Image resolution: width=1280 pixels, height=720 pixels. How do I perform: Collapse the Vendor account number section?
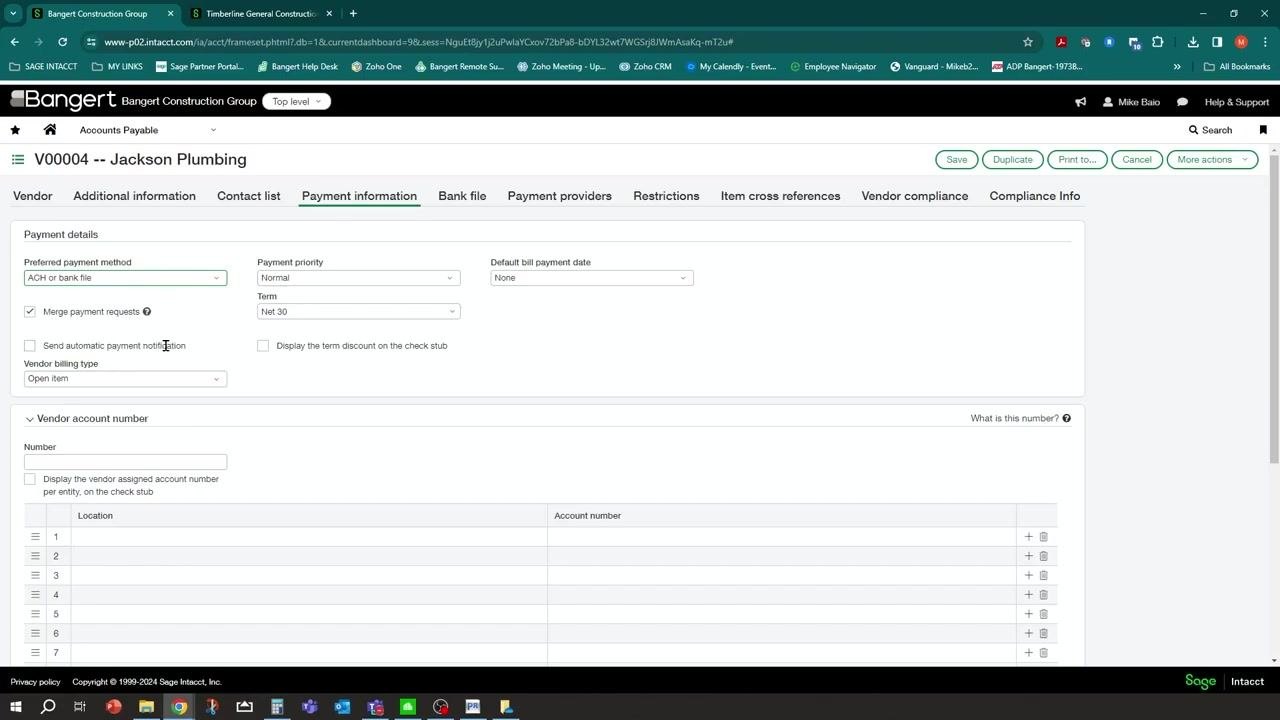pyautogui.click(x=29, y=419)
